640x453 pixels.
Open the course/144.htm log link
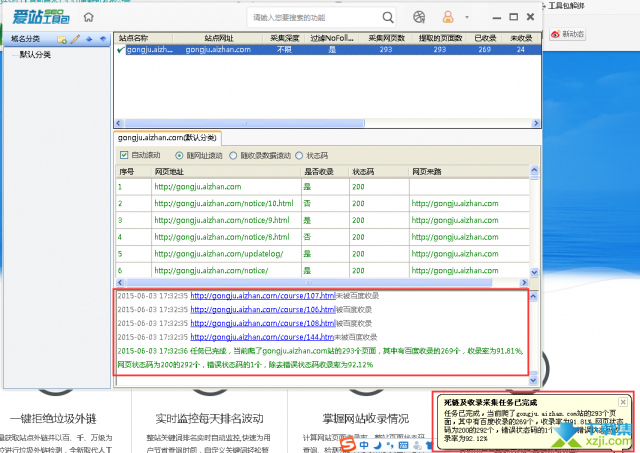262,337
